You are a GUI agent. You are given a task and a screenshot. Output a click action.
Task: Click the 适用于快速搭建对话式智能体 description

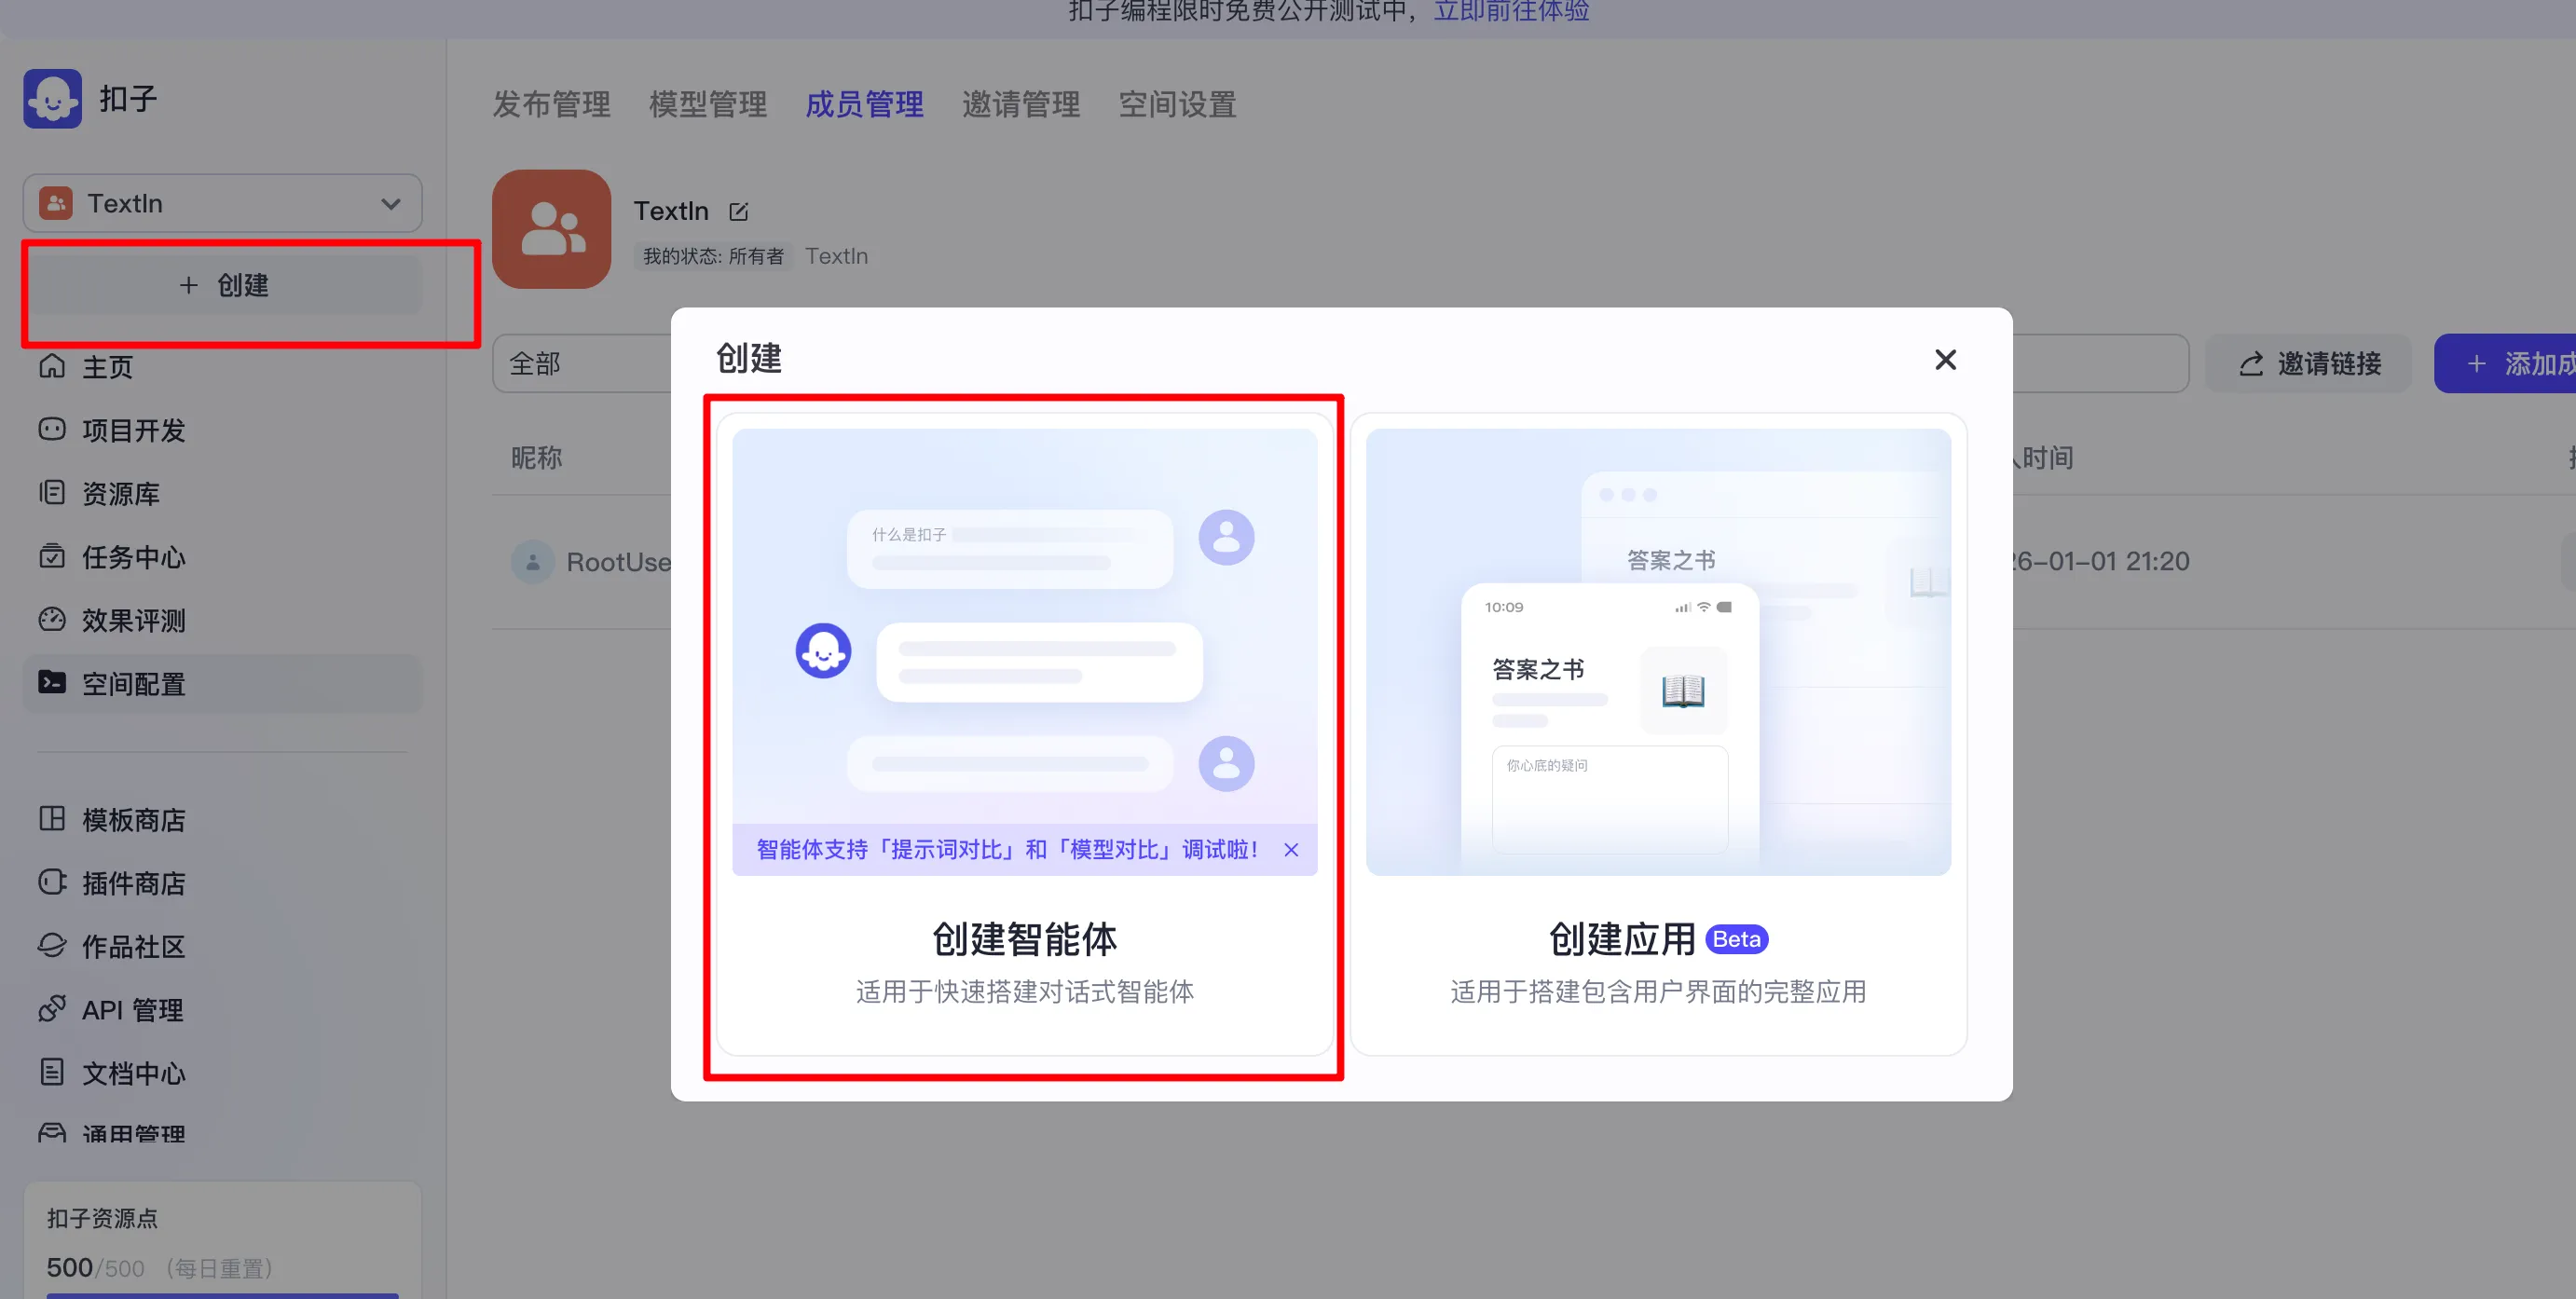coord(1025,992)
